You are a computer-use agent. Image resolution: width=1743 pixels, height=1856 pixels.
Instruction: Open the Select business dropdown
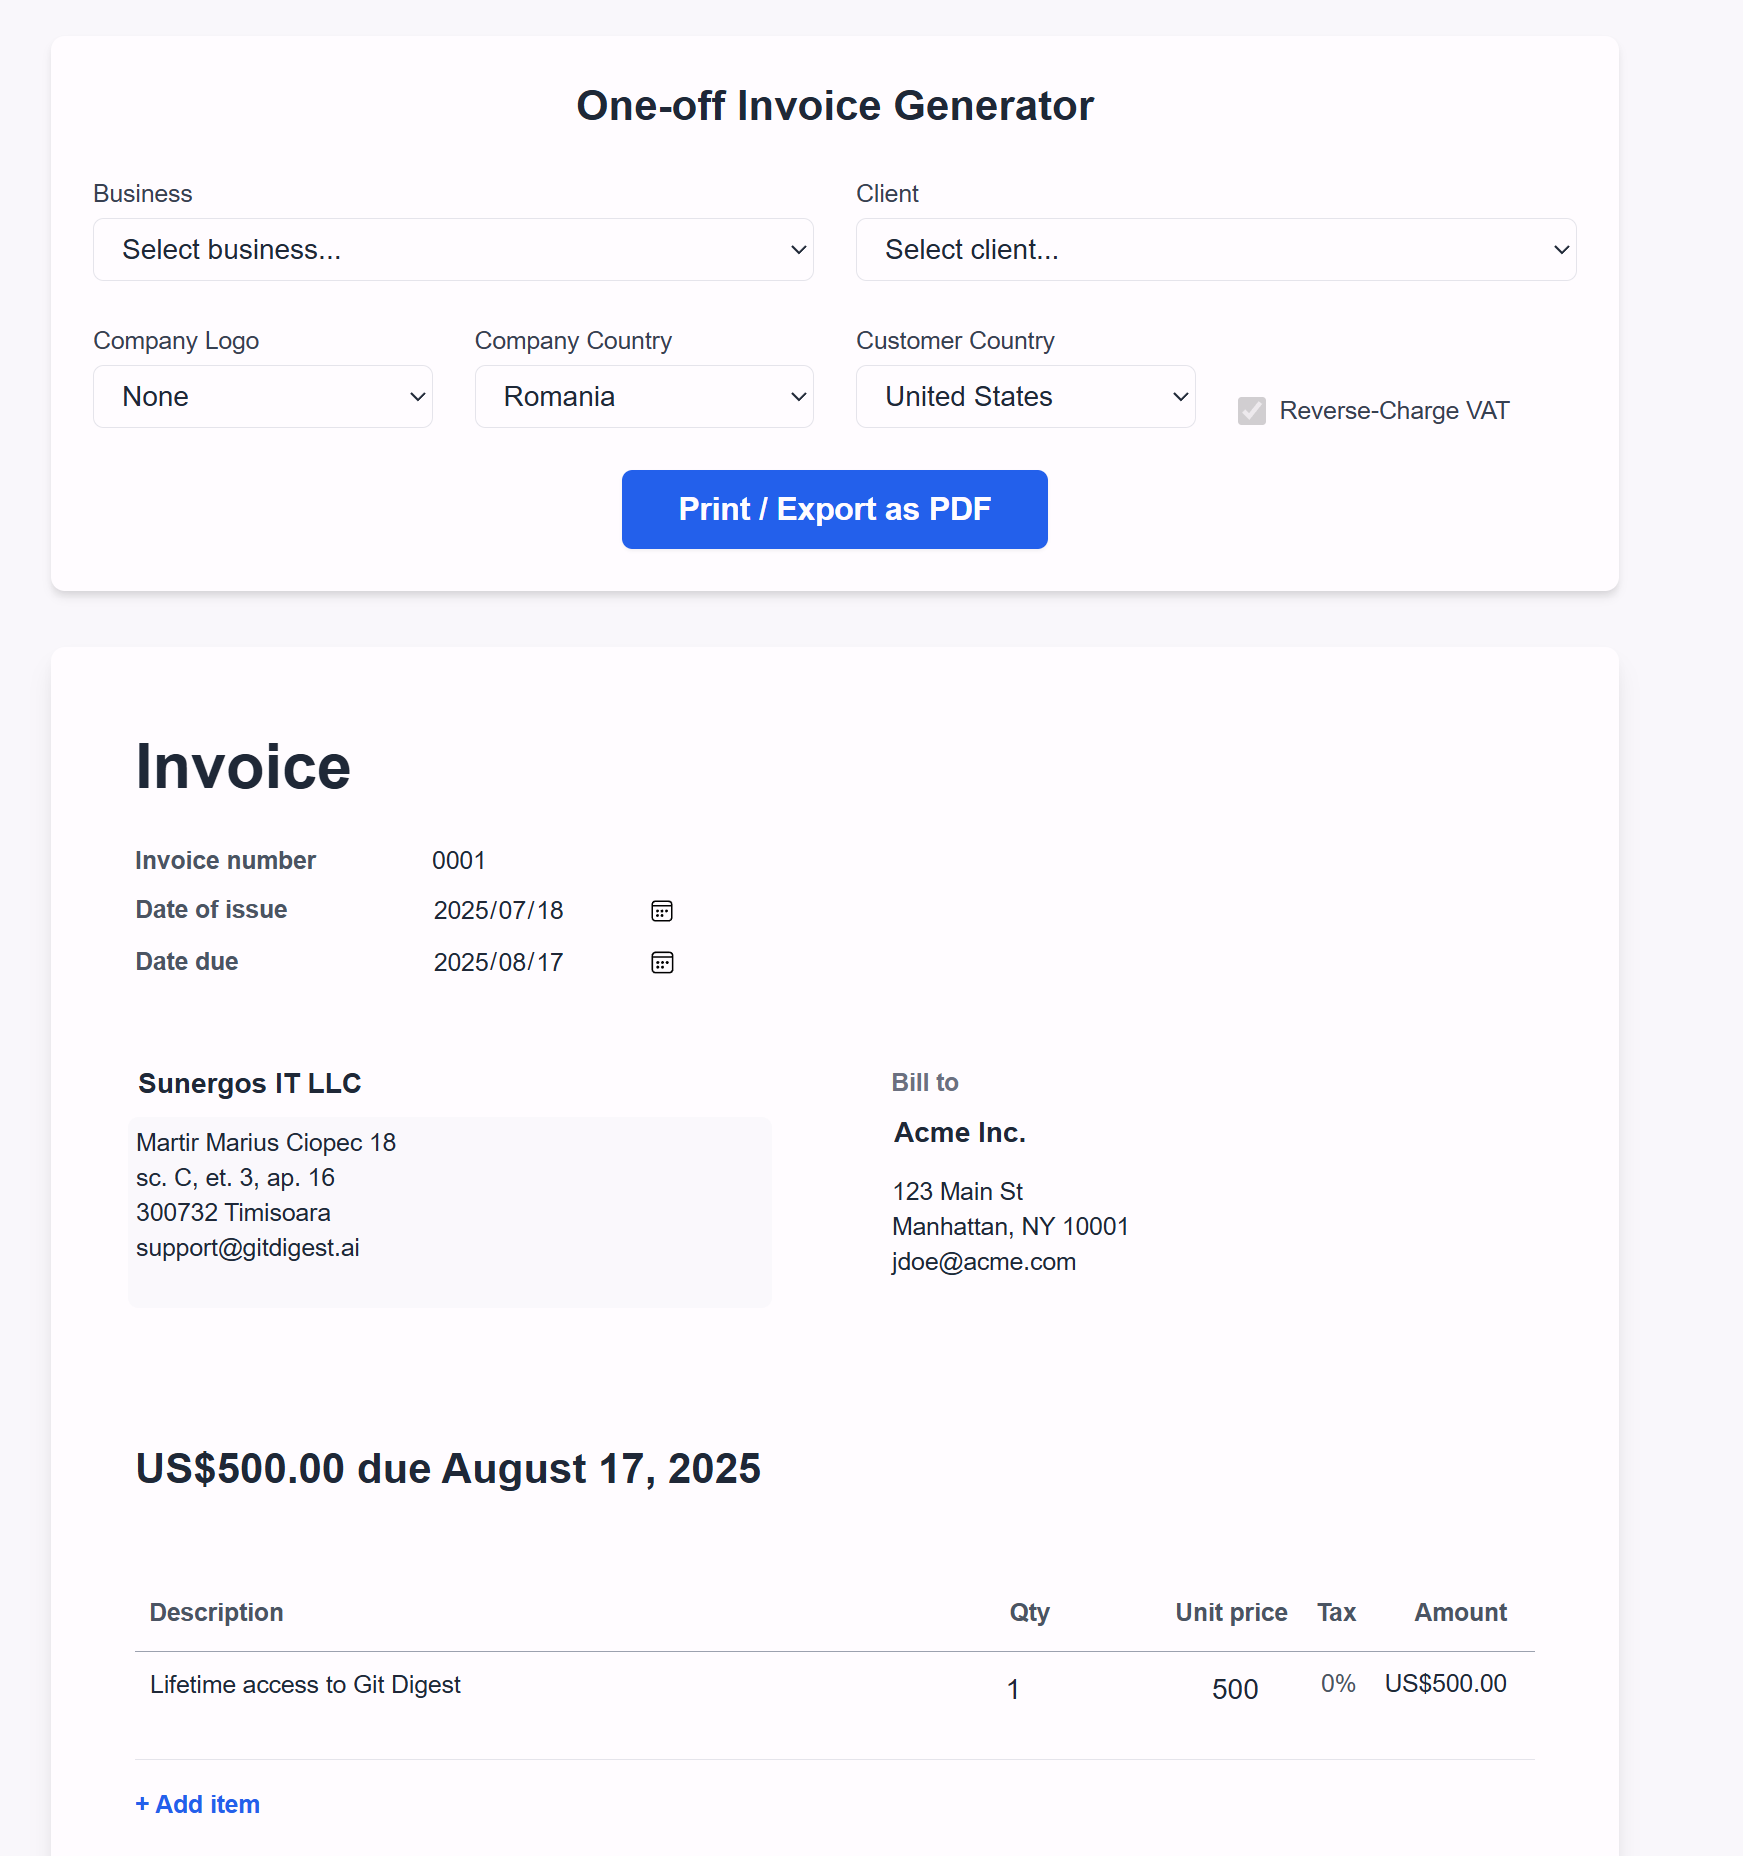point(453,250)
